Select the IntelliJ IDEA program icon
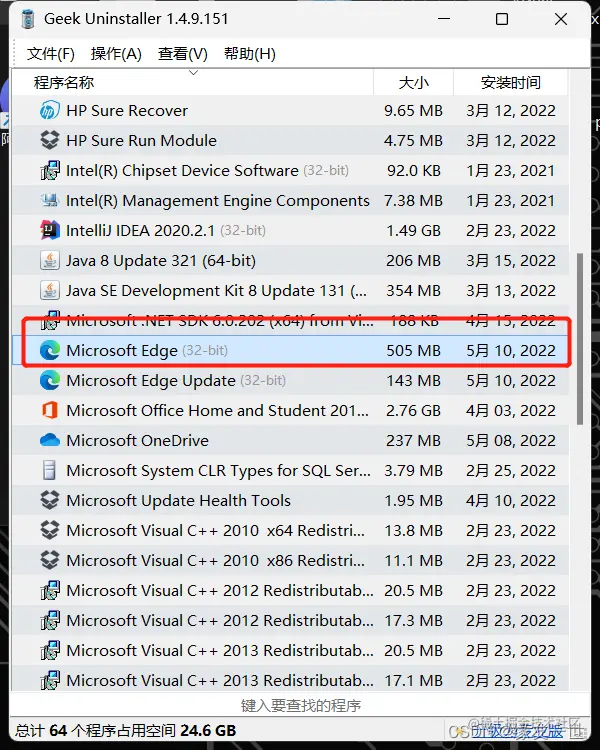Image resolution: width=600 pixels, height=750 pixels. (x=50, y=231)
